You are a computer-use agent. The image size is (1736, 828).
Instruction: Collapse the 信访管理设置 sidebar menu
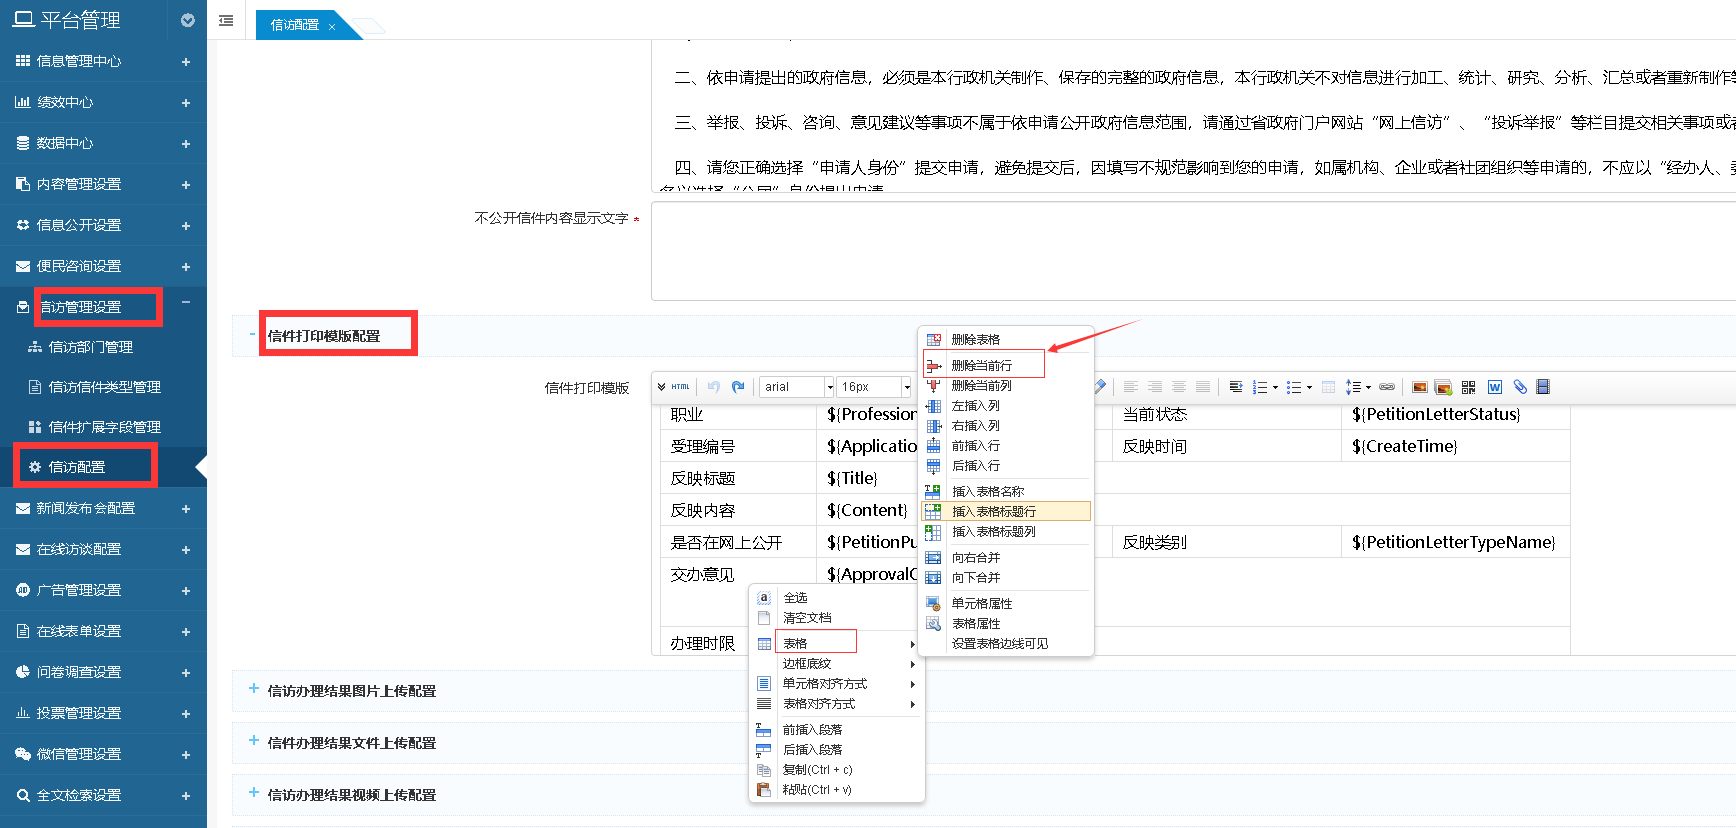(186, 302)
